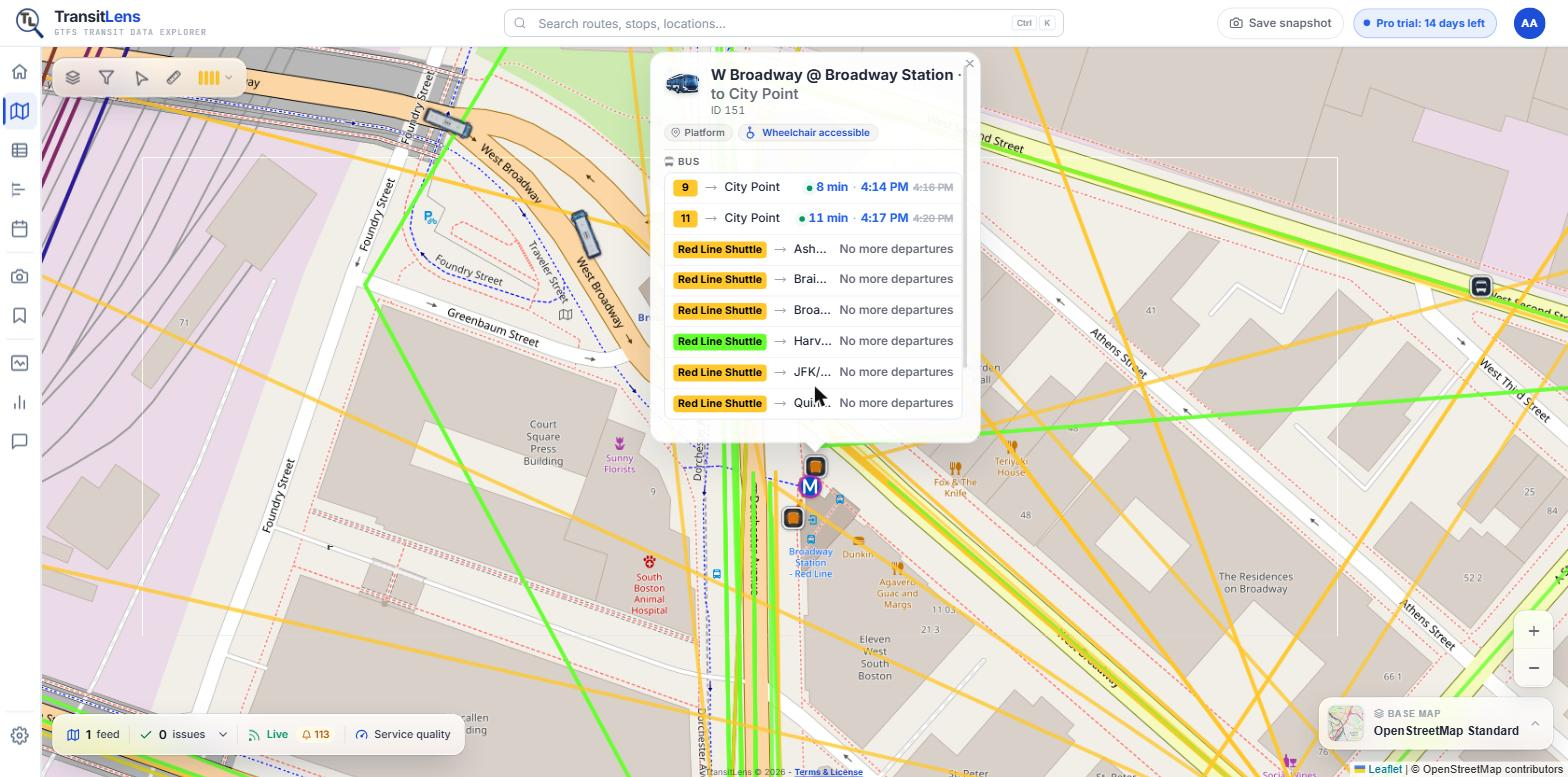This screenshot has width=1568, height=777.
Task: Click the filter funnel tool
Action: tap(107, 77)
